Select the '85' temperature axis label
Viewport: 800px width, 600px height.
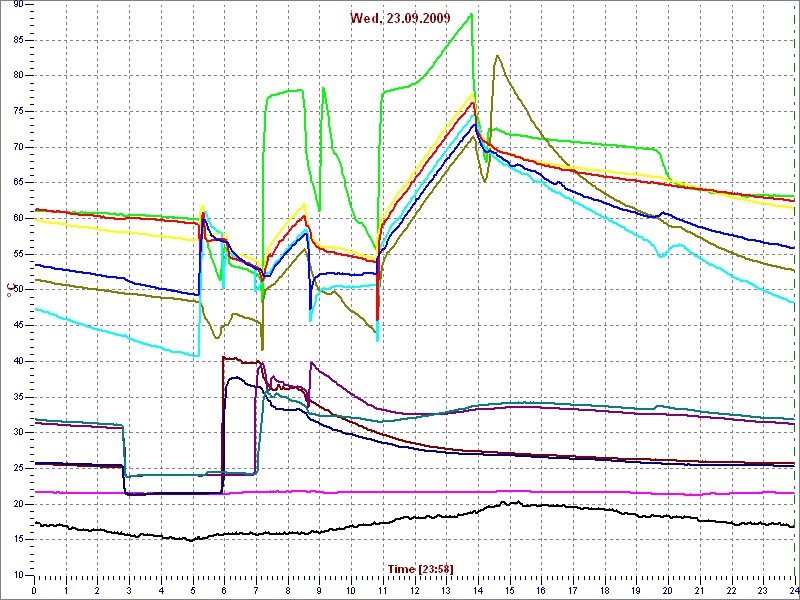click(19, 40)
